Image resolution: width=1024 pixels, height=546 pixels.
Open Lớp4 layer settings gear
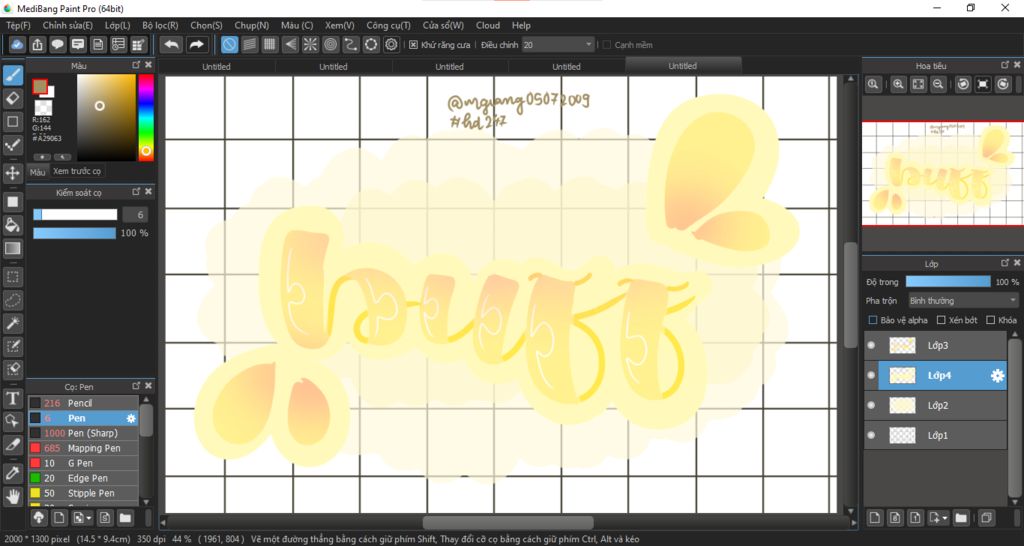point(997,376)
